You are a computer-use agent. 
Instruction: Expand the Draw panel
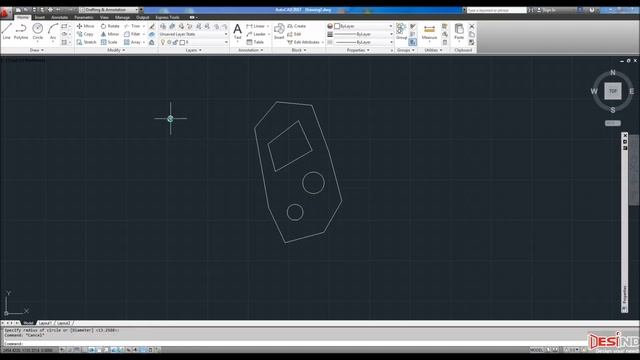pos(37,50)
